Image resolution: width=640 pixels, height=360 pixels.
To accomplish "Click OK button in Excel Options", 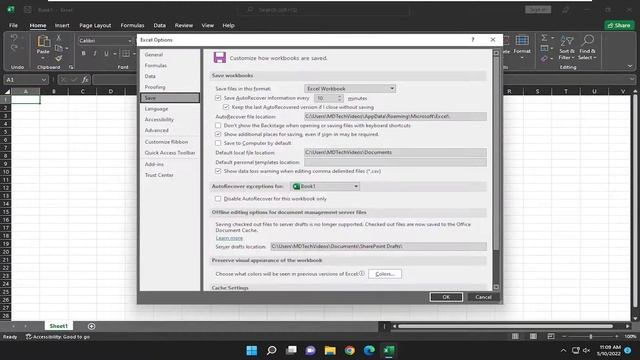I will point(446,297).
